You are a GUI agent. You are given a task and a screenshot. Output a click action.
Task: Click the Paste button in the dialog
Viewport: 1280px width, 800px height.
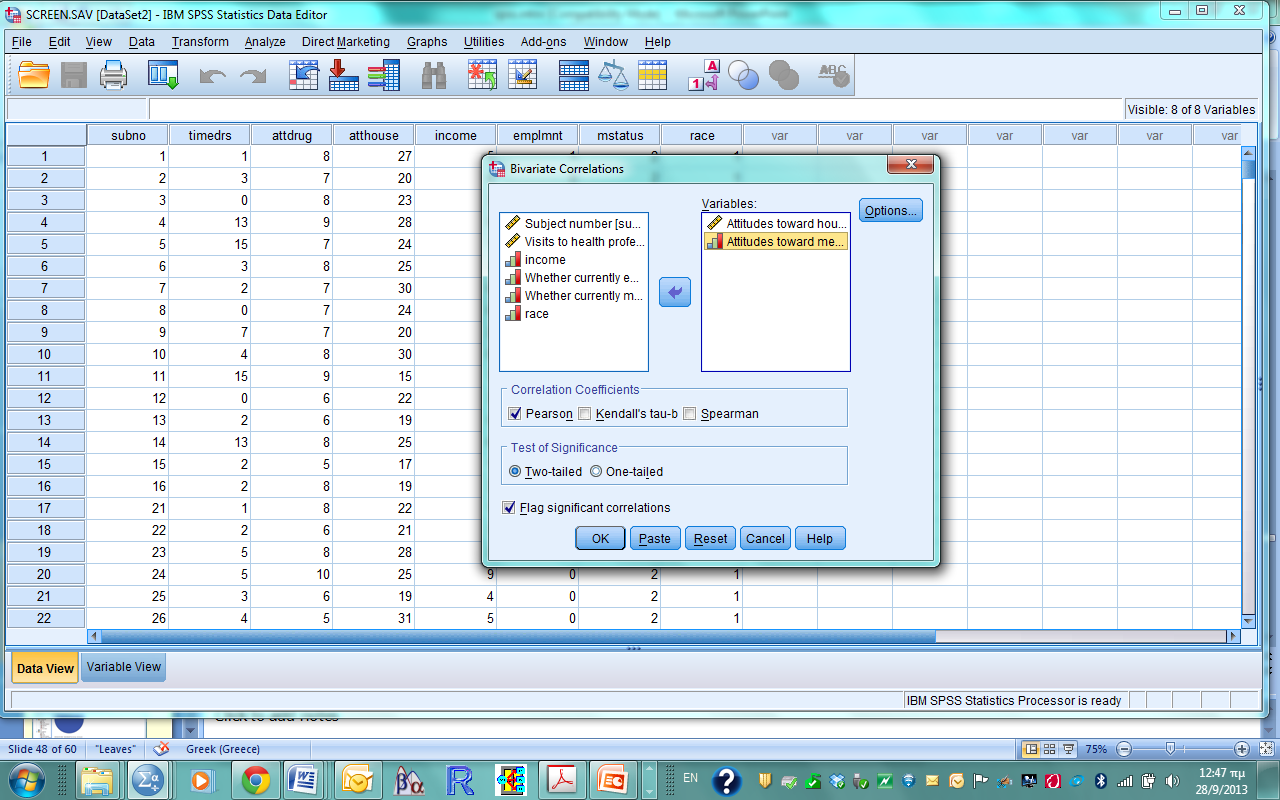(655, 538)
